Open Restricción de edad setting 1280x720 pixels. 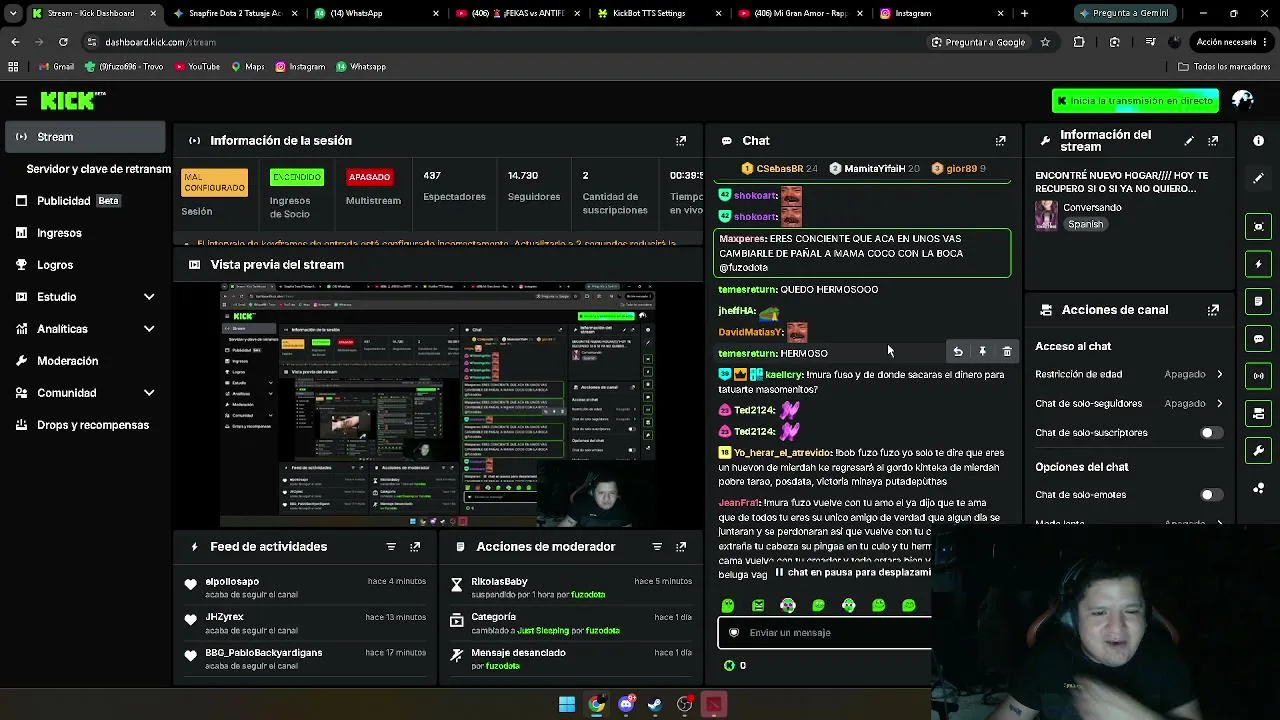pos(1129,374)
